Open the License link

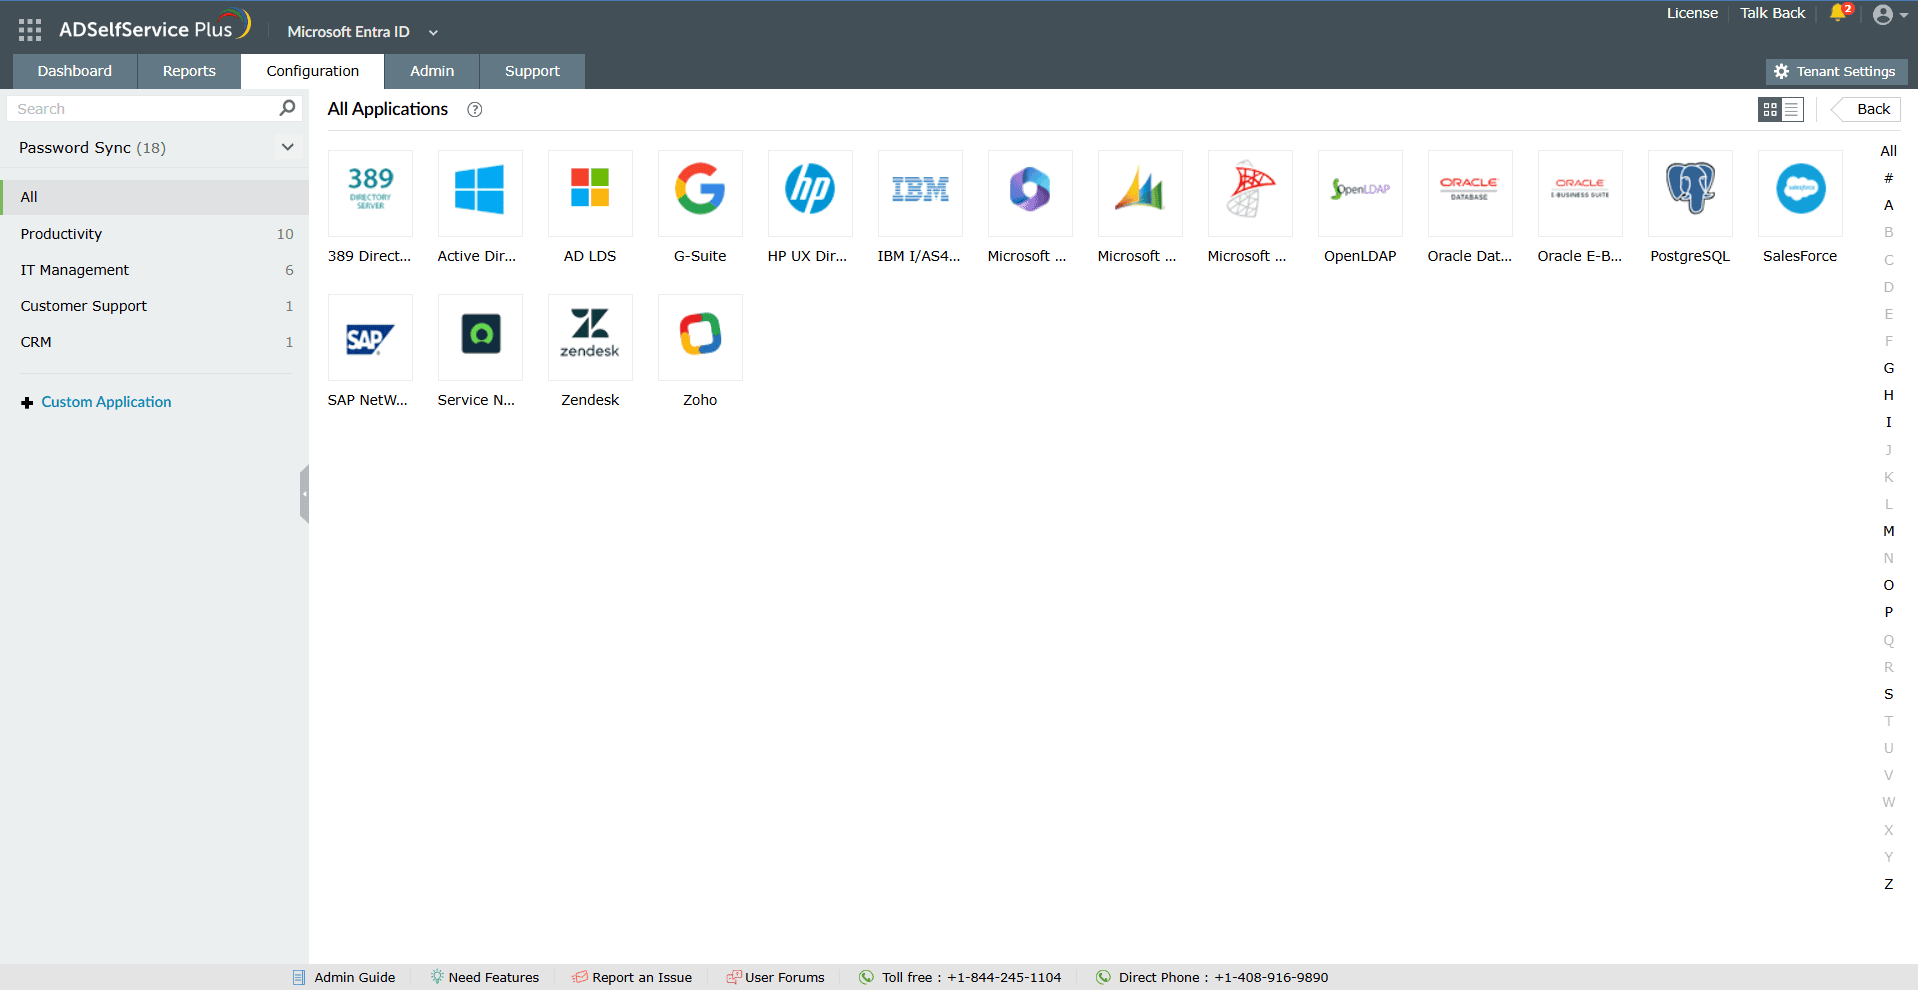click(x=1692, y=13)
